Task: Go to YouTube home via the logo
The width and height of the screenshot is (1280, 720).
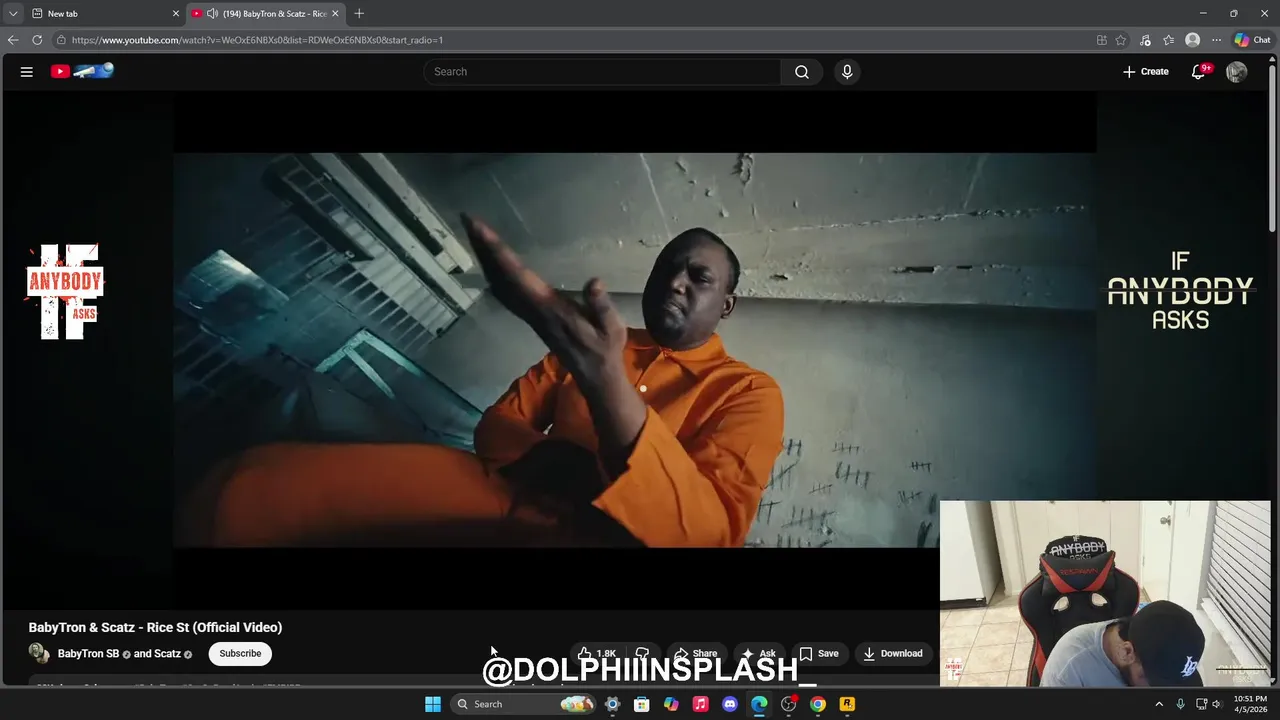Action: tap(82, 71)
